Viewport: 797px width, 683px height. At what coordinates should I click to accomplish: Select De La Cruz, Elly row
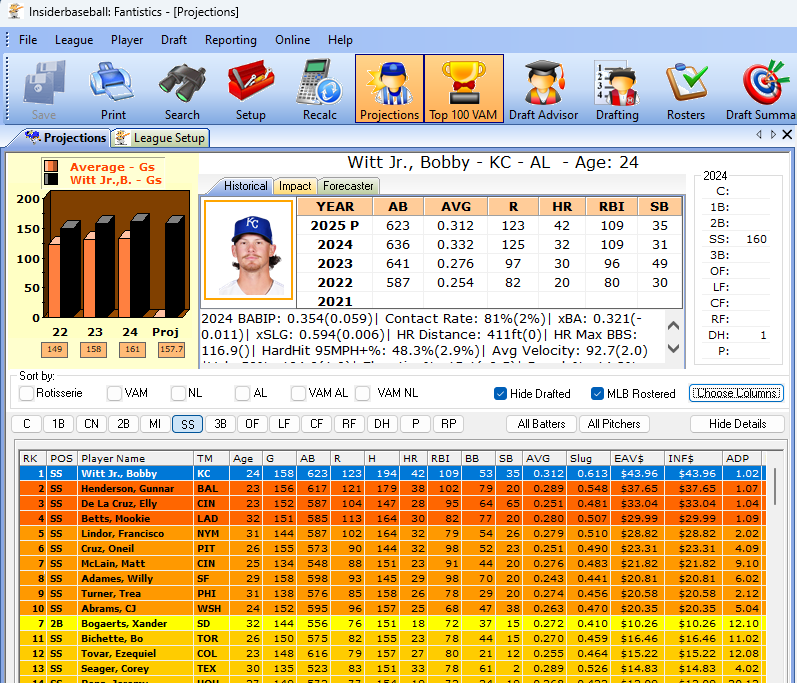tap(391, 504)
